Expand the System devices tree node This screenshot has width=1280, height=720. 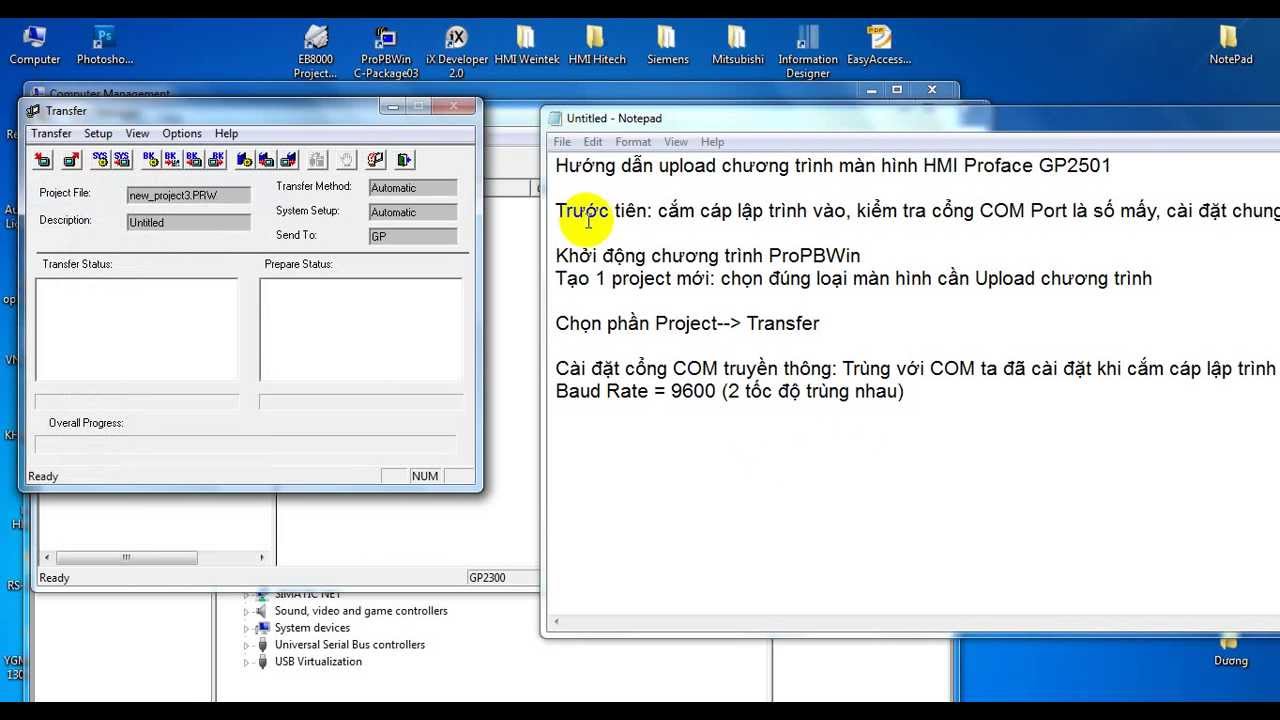coord(247,628)
